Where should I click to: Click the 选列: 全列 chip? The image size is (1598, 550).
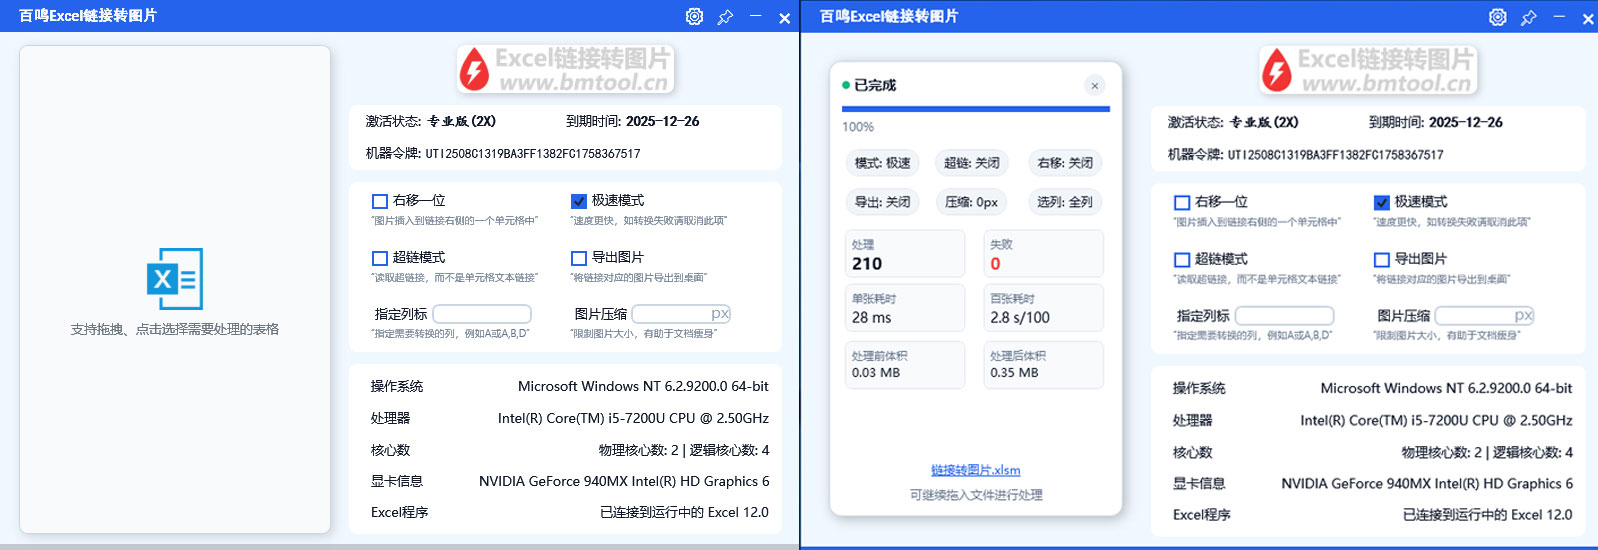1065,202
